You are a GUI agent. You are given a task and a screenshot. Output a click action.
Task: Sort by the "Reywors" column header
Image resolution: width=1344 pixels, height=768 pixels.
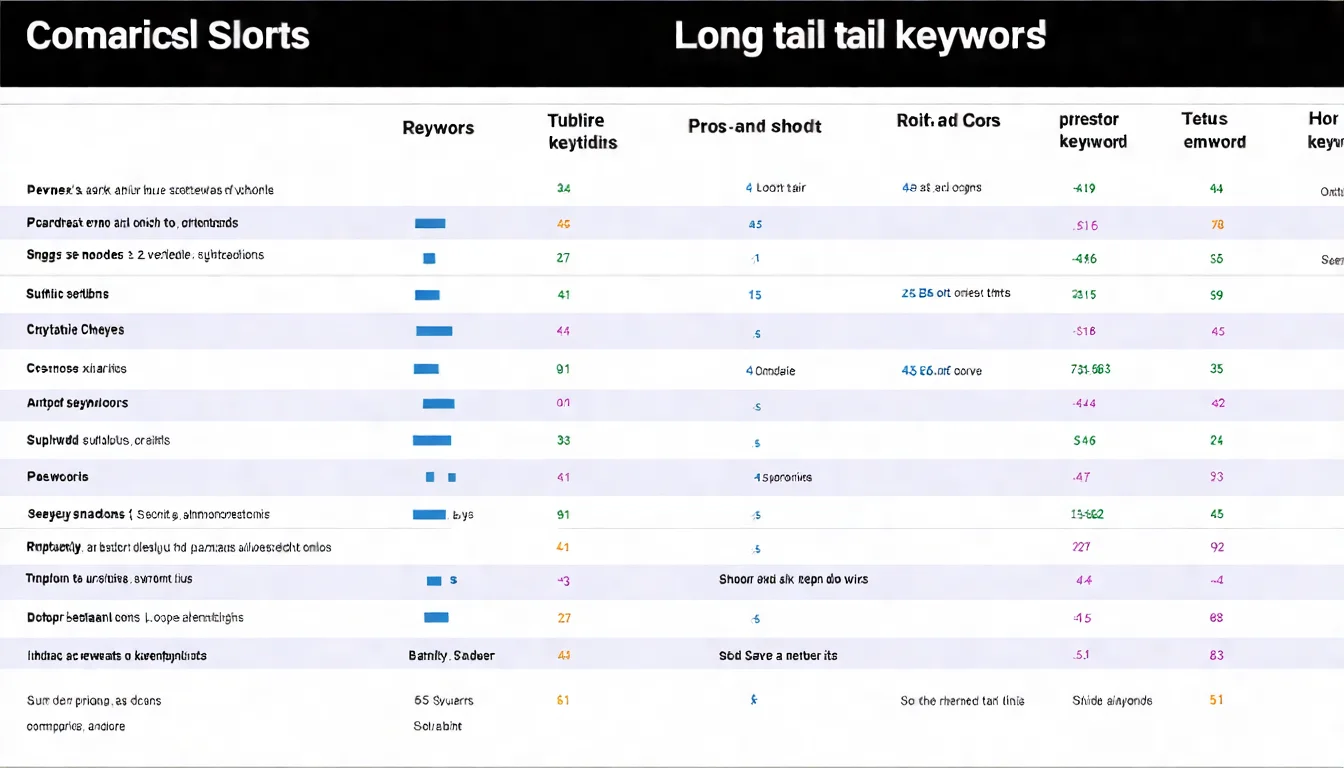click(x=438, y=128)
